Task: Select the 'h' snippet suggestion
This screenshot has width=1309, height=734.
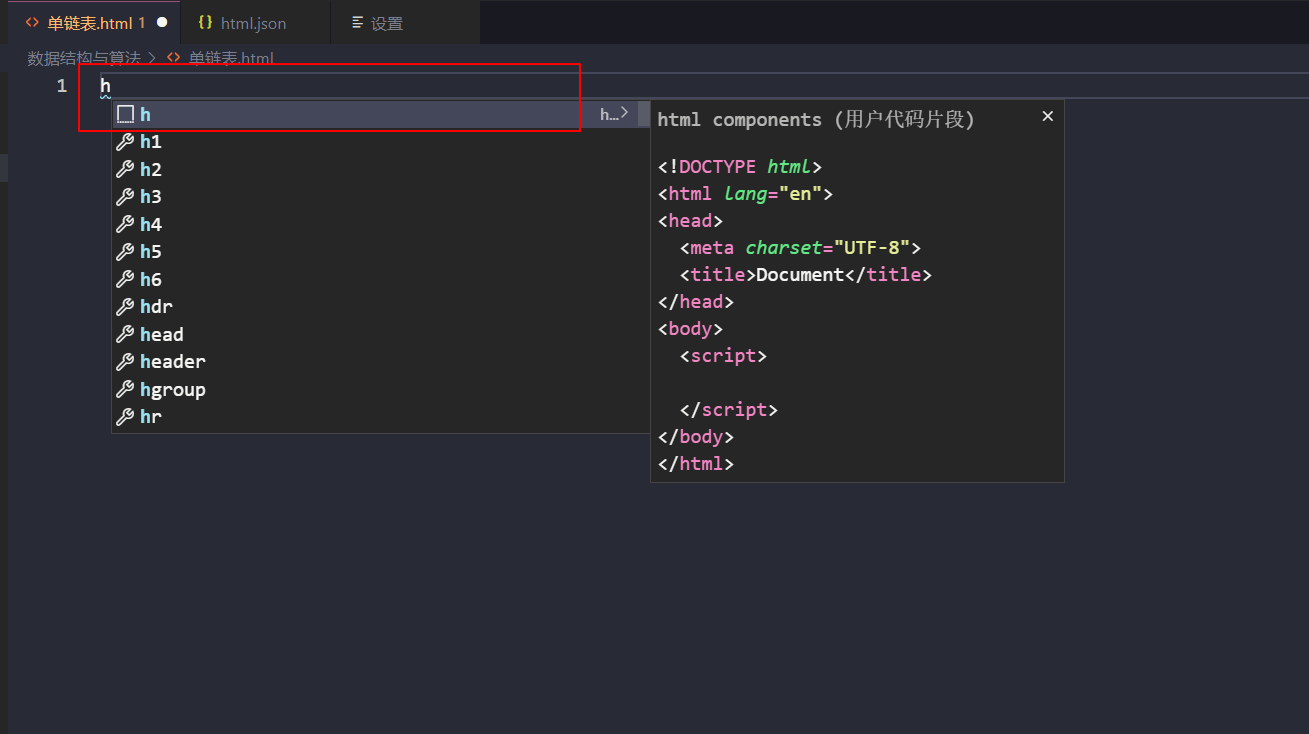Action: coord(374,114)
